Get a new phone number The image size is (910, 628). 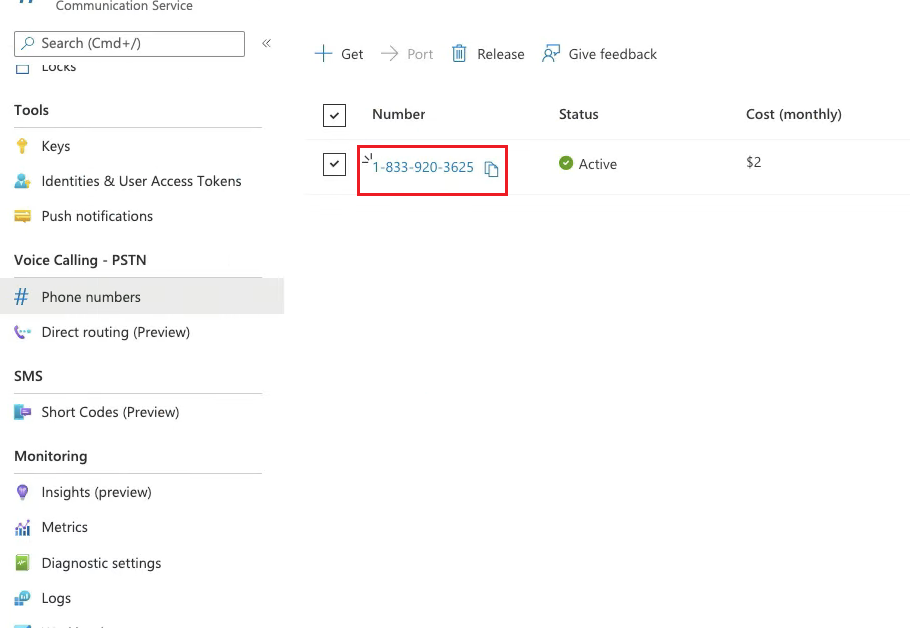[x=339, y=53]
